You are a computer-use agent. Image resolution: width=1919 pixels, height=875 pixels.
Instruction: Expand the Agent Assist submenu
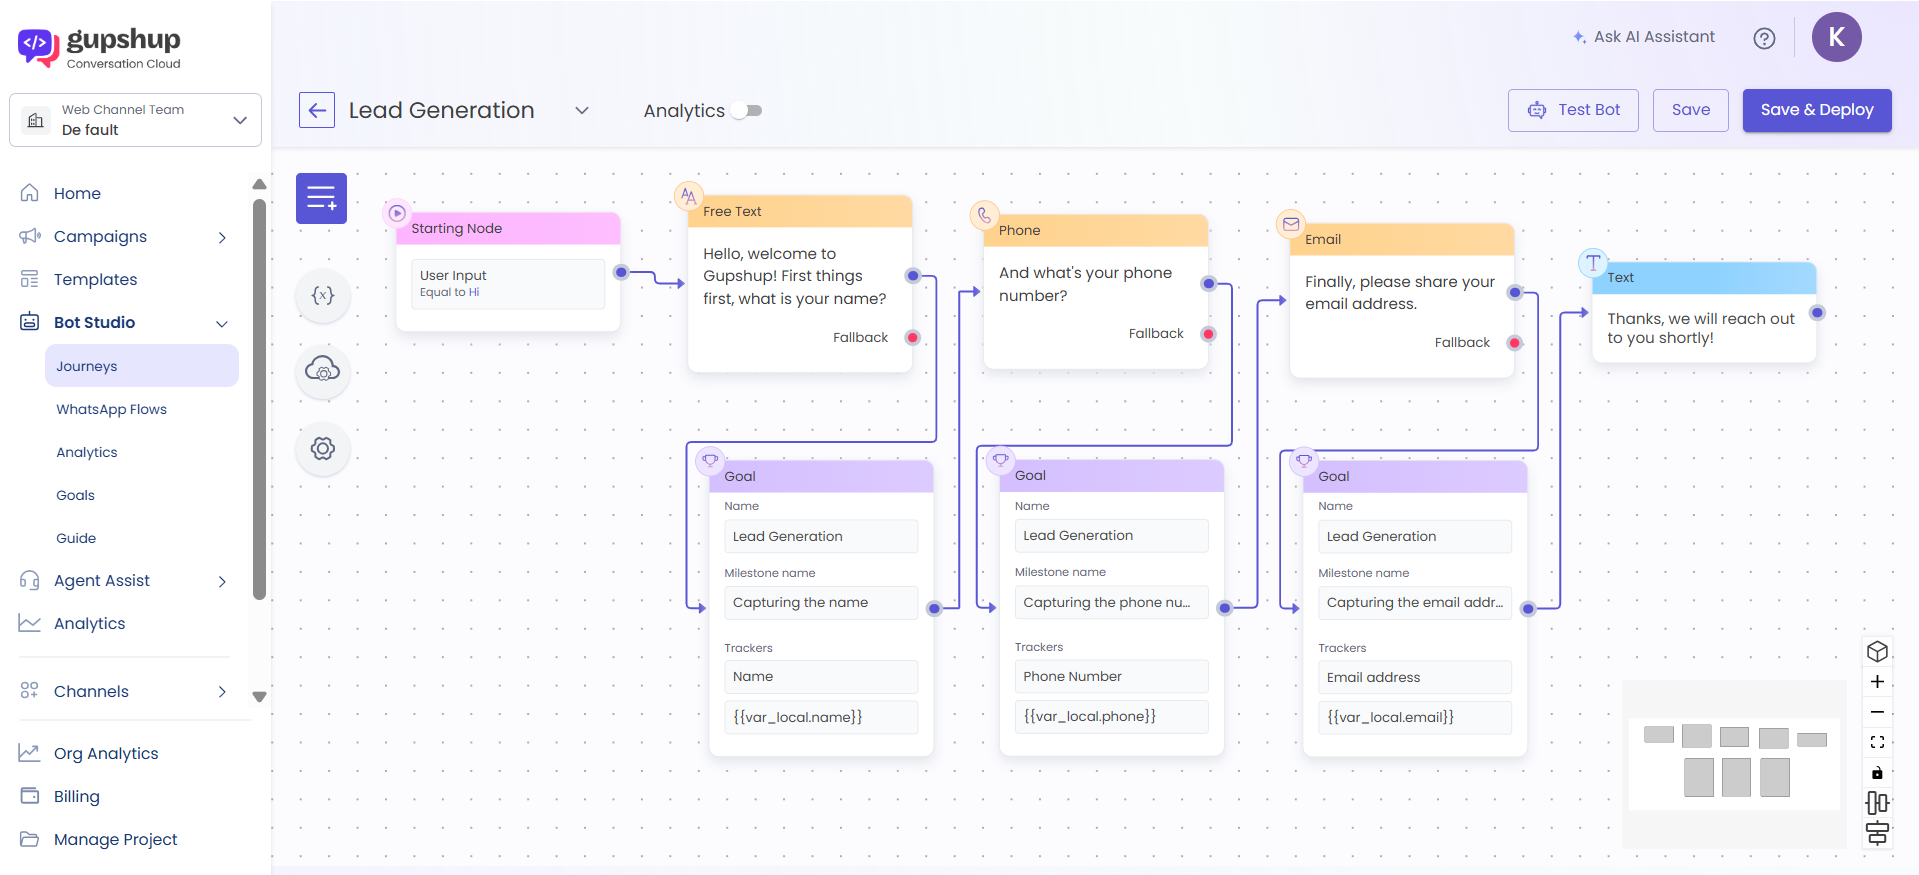(x=222, y=581)
